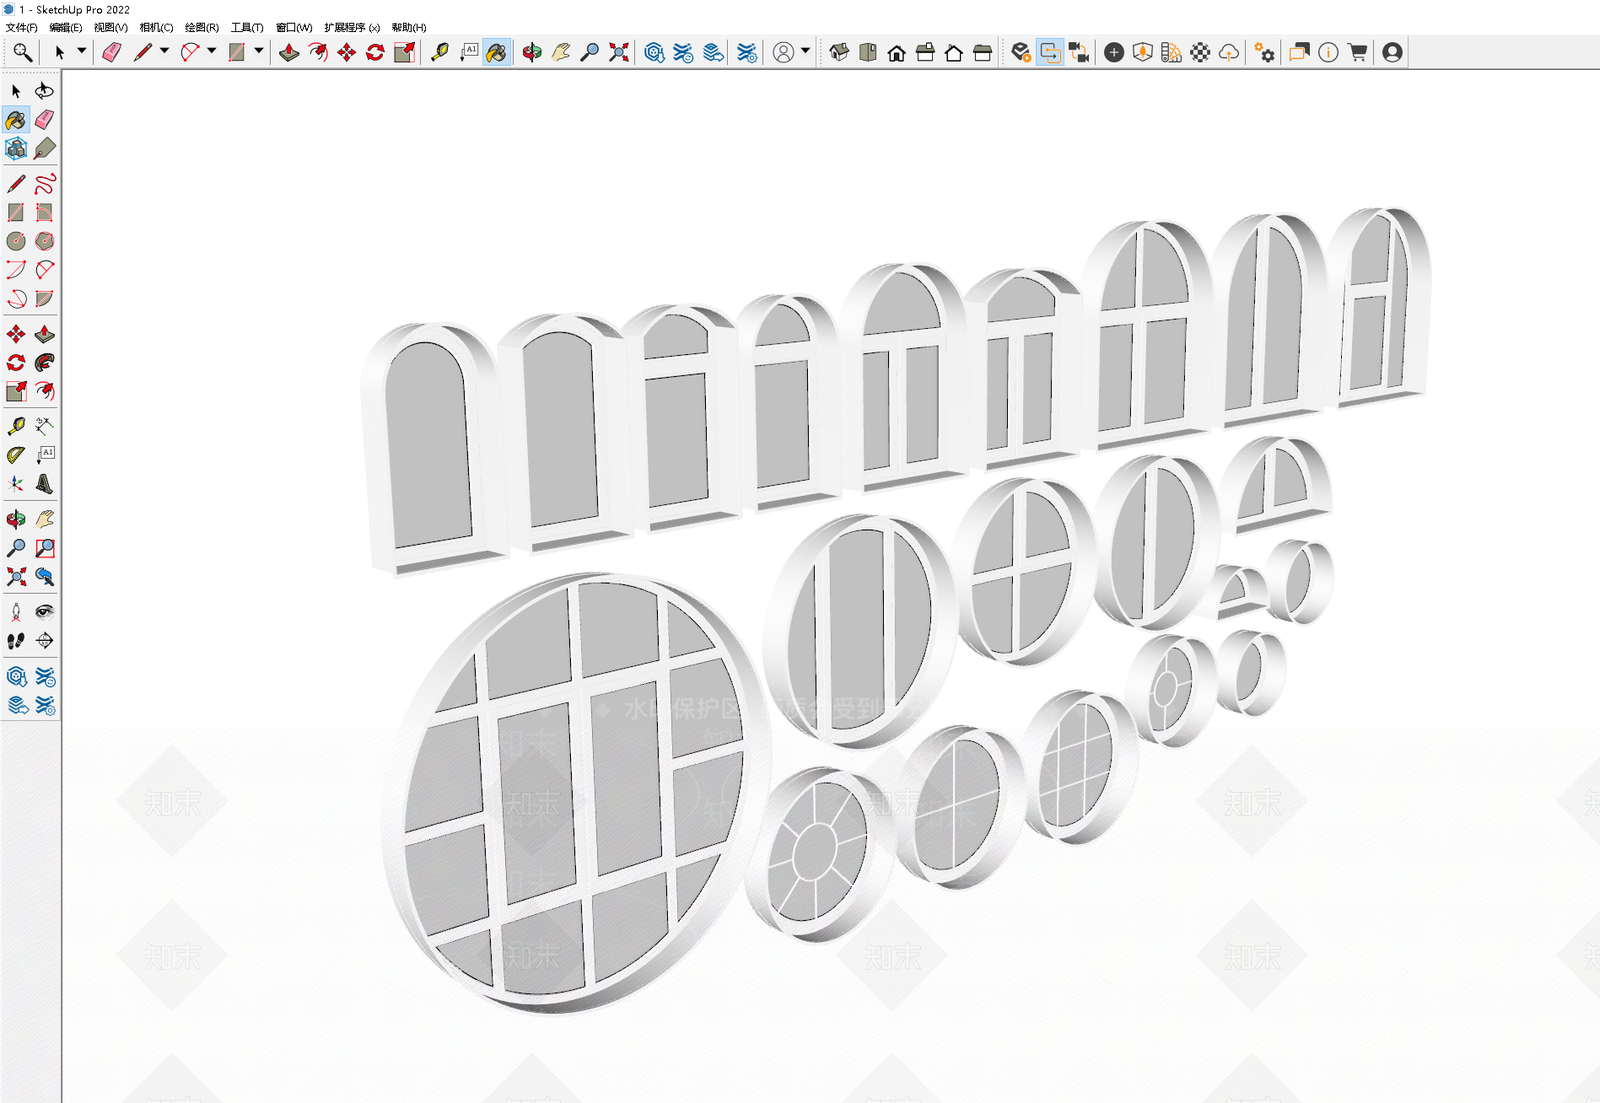The width and height of the screenshot is (1600, 1103).
Task: Choose the Protractor tool
Action: point(16,455)
